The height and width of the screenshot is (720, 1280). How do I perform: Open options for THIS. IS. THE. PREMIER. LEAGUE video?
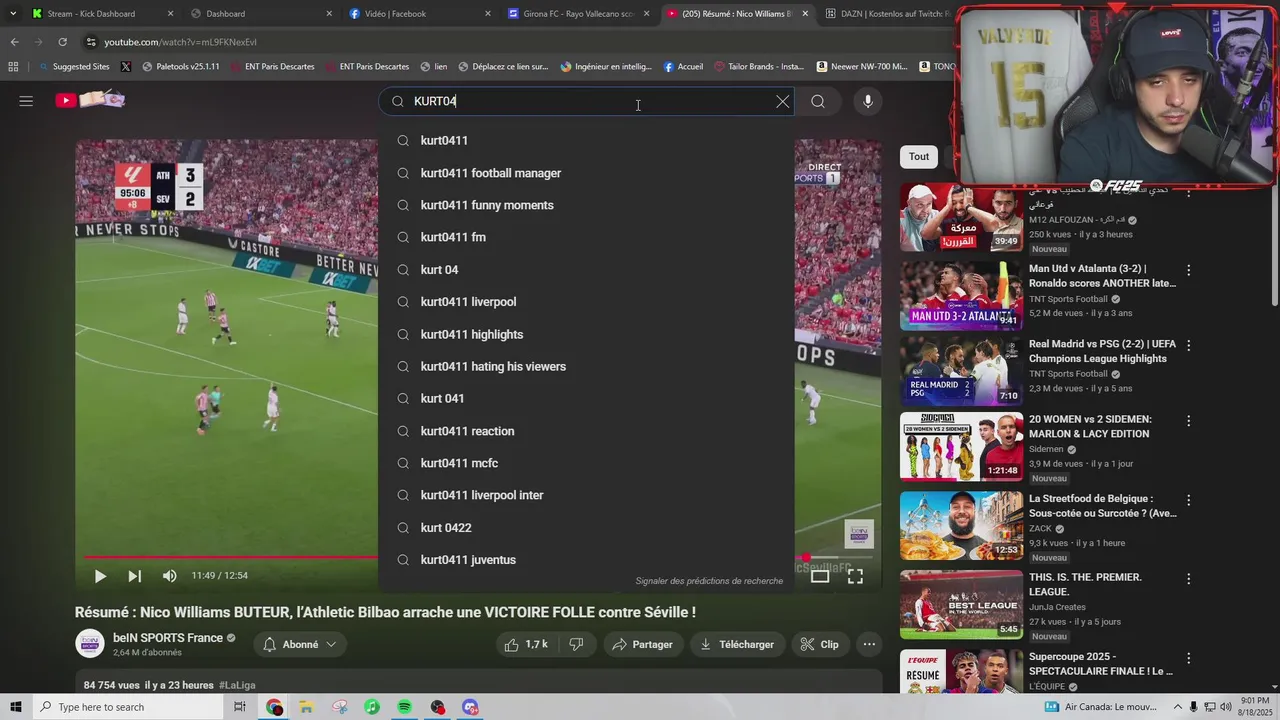1188,579
